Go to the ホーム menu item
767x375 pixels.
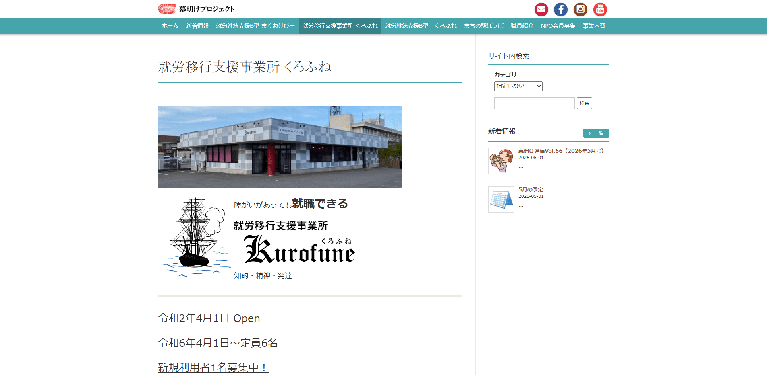(x=170, y=26)
